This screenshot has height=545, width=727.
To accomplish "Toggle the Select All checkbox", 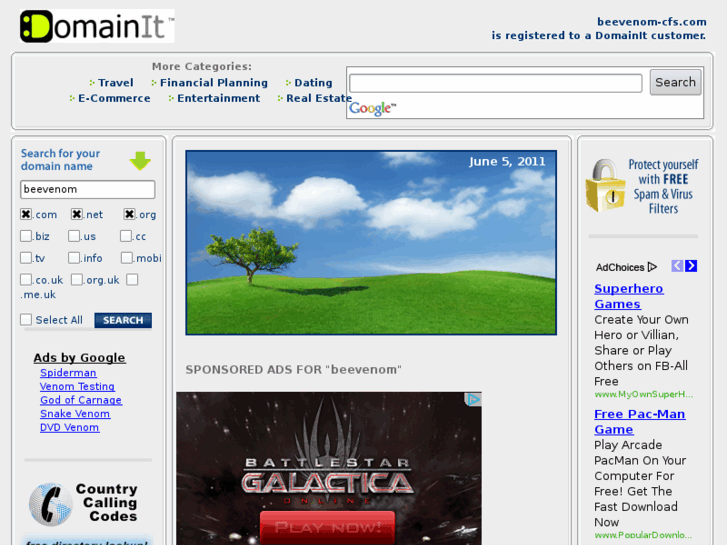I will coord(26,320).
